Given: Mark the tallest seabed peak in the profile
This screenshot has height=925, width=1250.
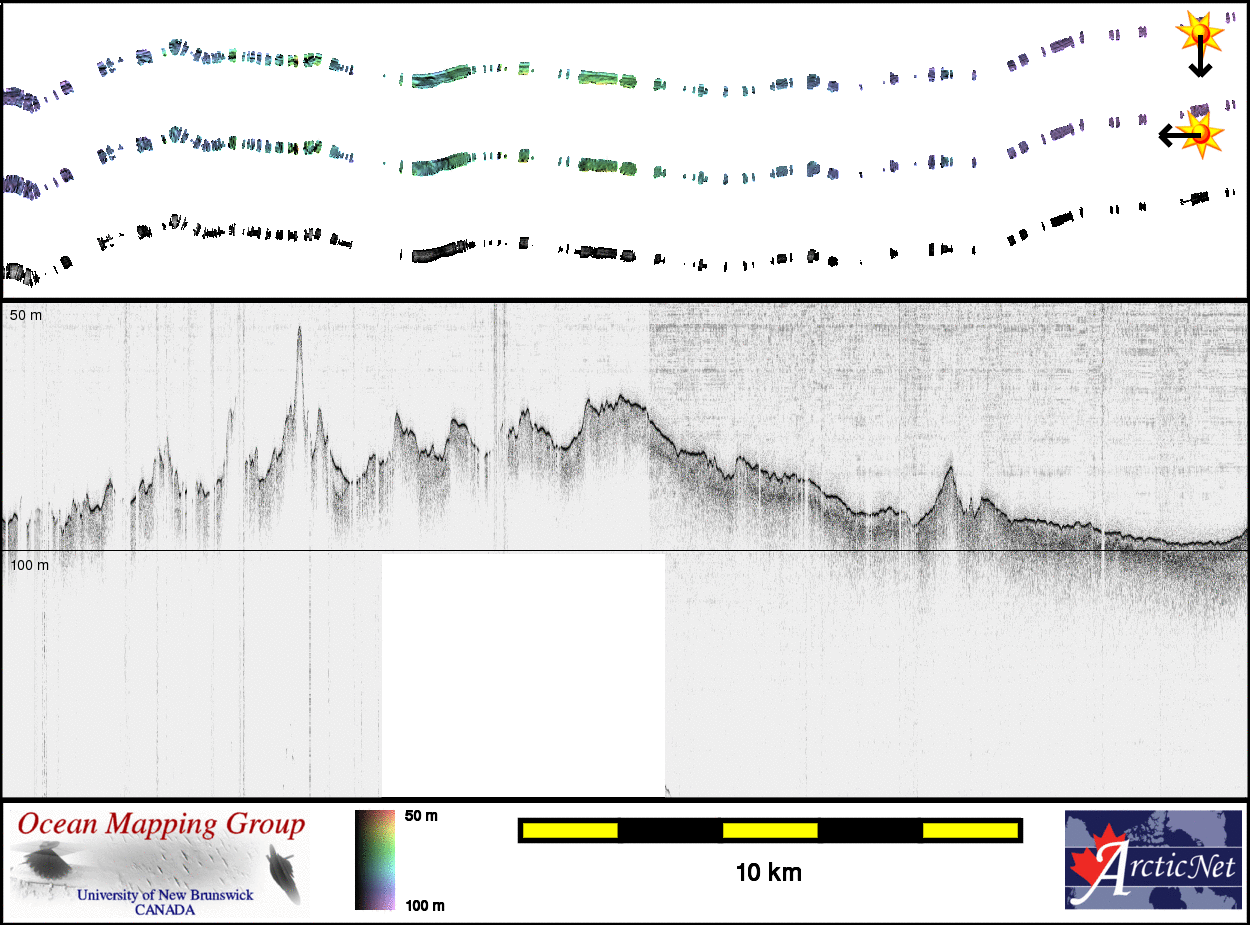Looking at the screenshot, I should [299, 335].
